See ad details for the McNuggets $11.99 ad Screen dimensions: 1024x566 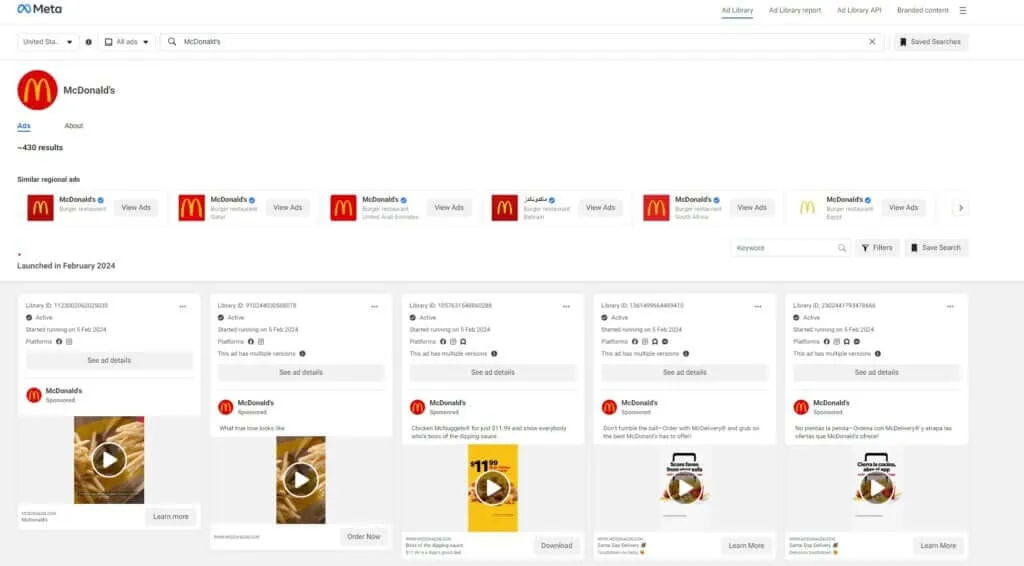coord(492,373)
